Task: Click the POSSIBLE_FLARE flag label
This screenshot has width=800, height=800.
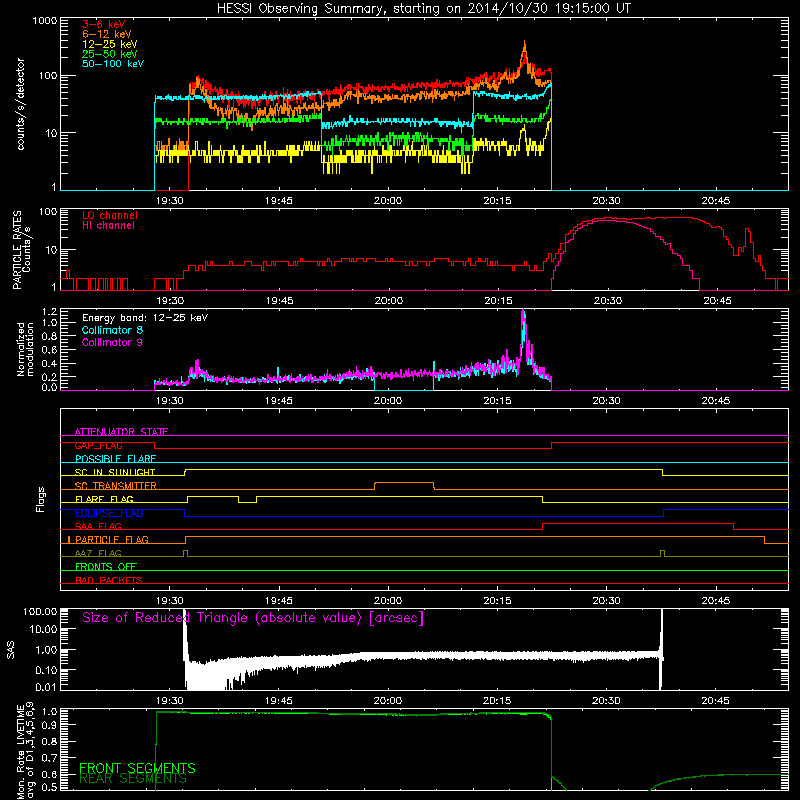Action: [x=115, y=459]
